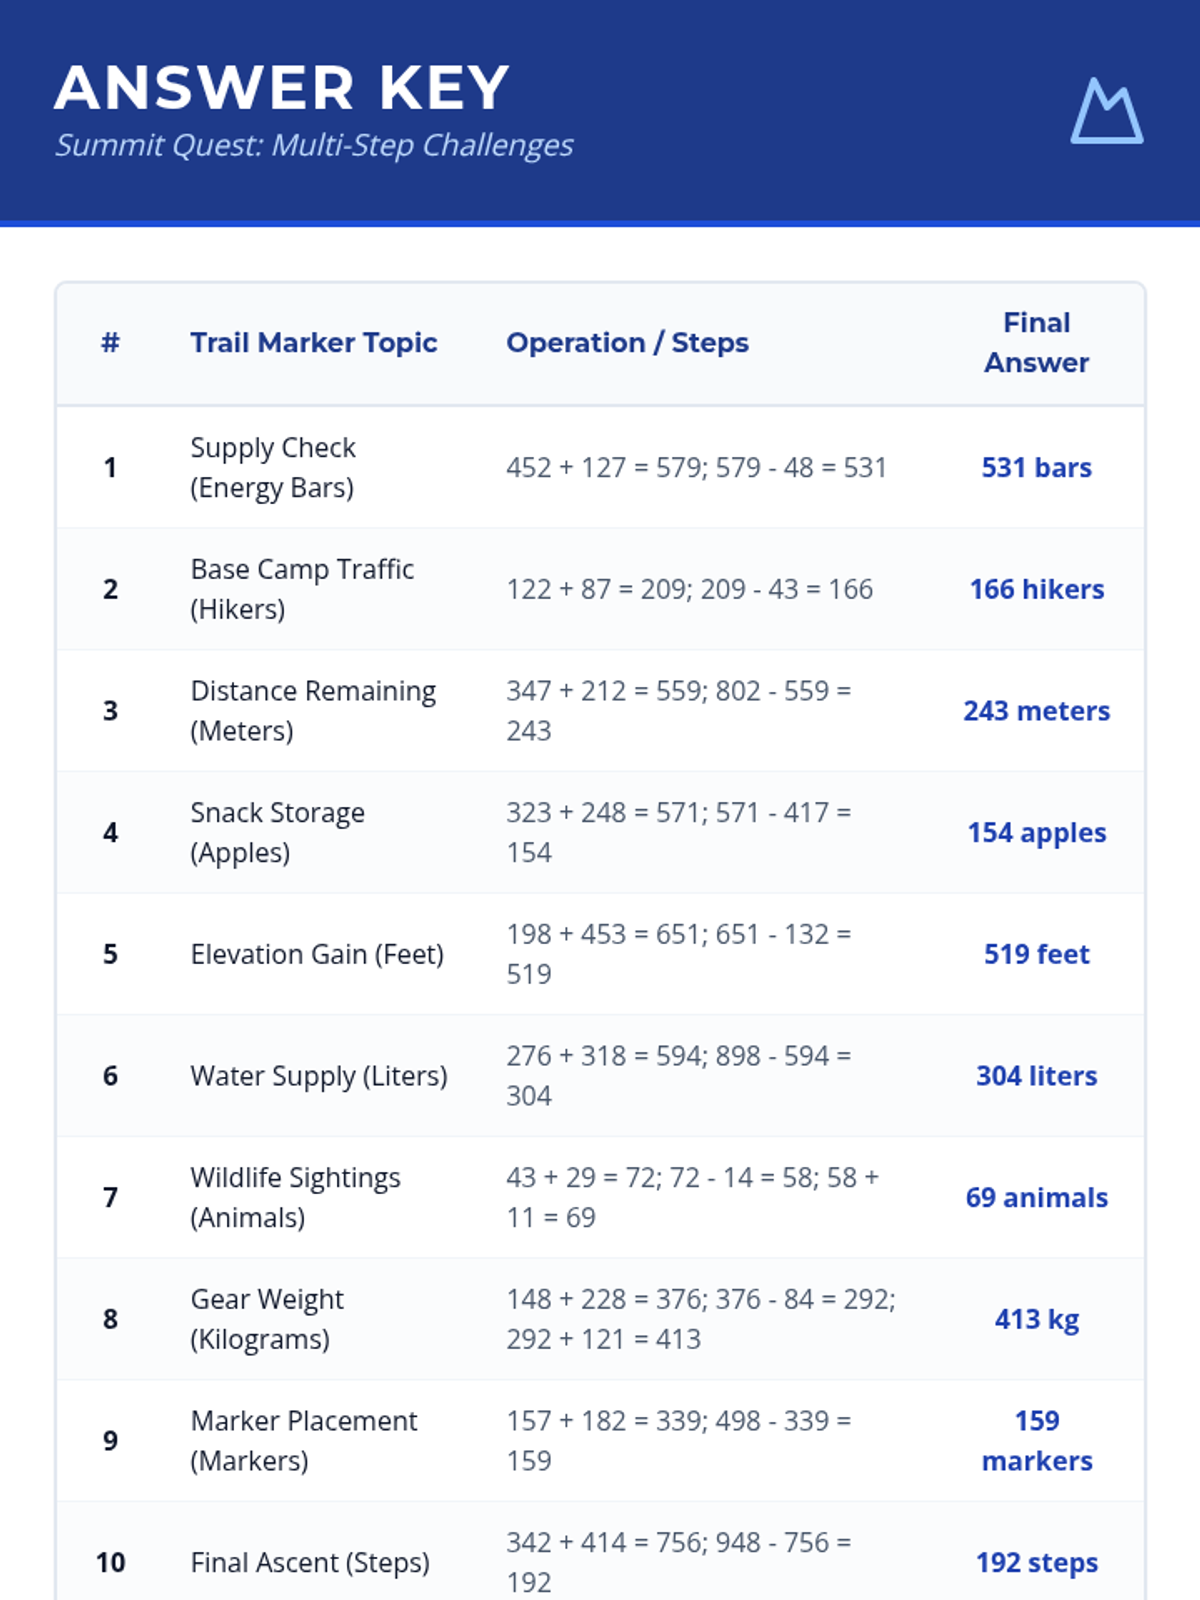Image resolution: width=1200 pixels, height=1600 pixels.
Task: Click the 243 meters final answer
Action: [1037, 711]
